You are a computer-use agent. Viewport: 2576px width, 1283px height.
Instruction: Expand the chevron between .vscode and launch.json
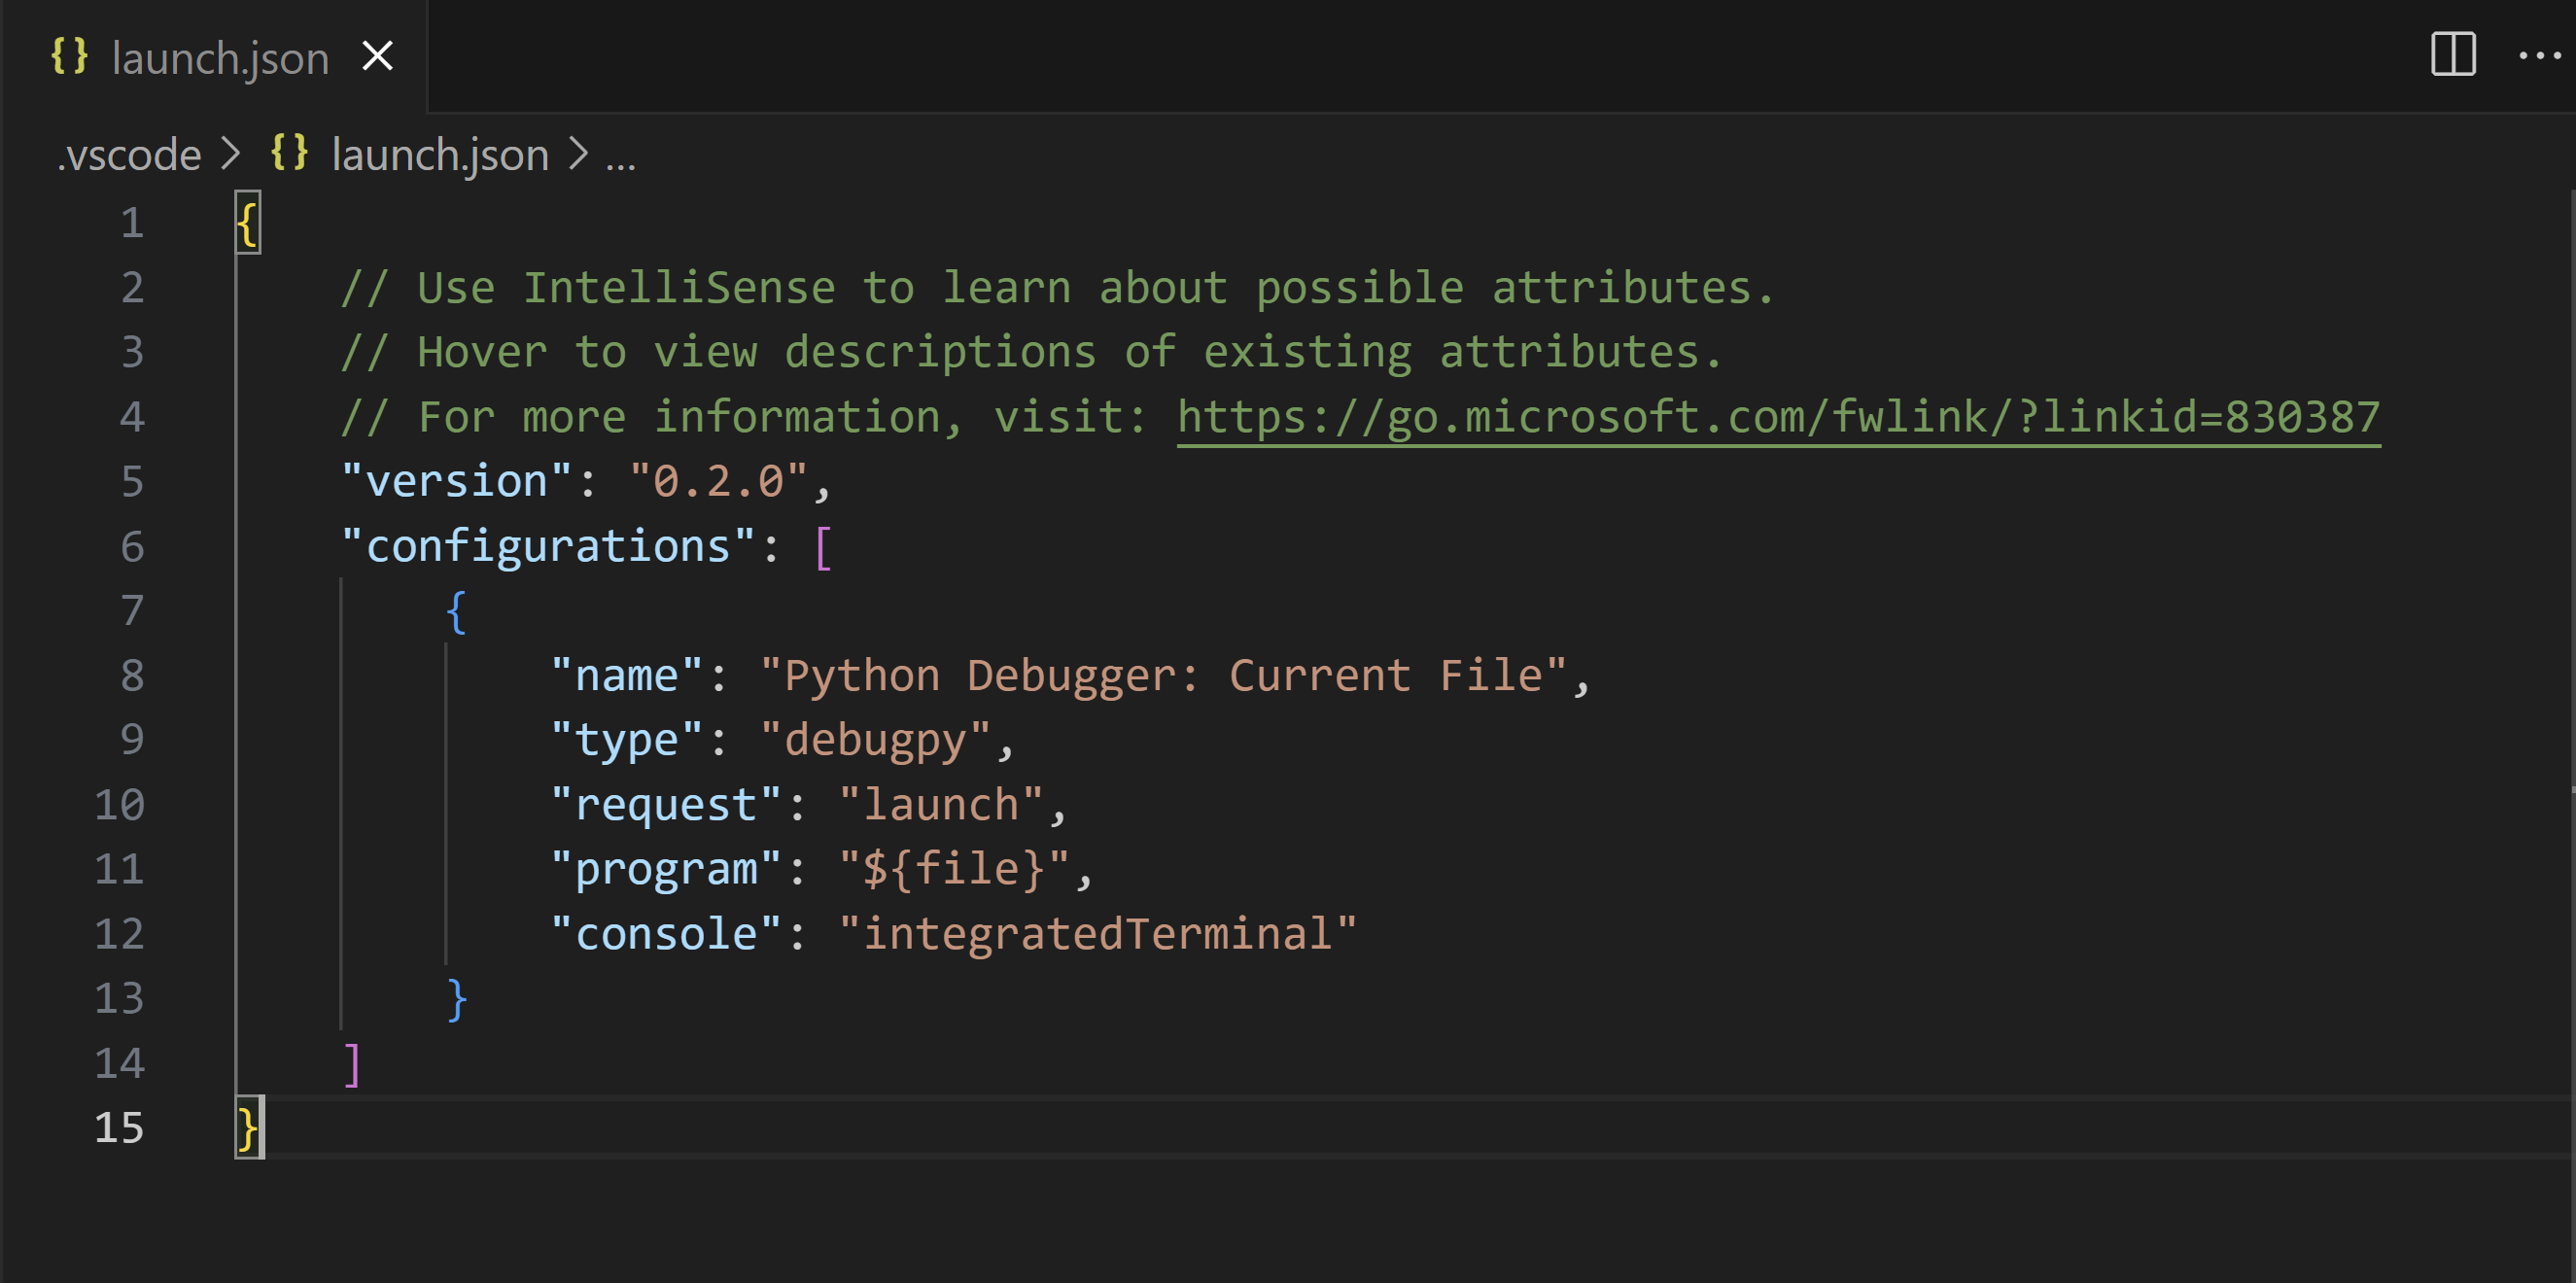233,154
